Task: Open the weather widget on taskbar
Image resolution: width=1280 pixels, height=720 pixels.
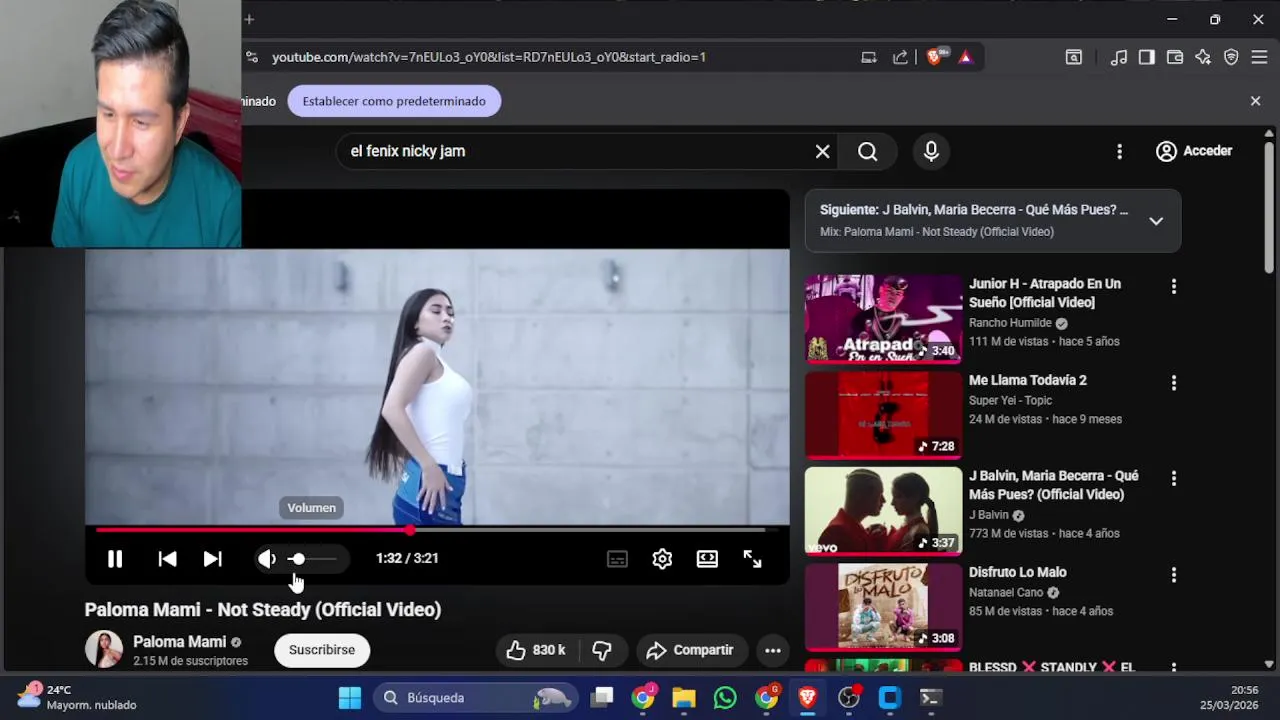Action: pos(78,697)
